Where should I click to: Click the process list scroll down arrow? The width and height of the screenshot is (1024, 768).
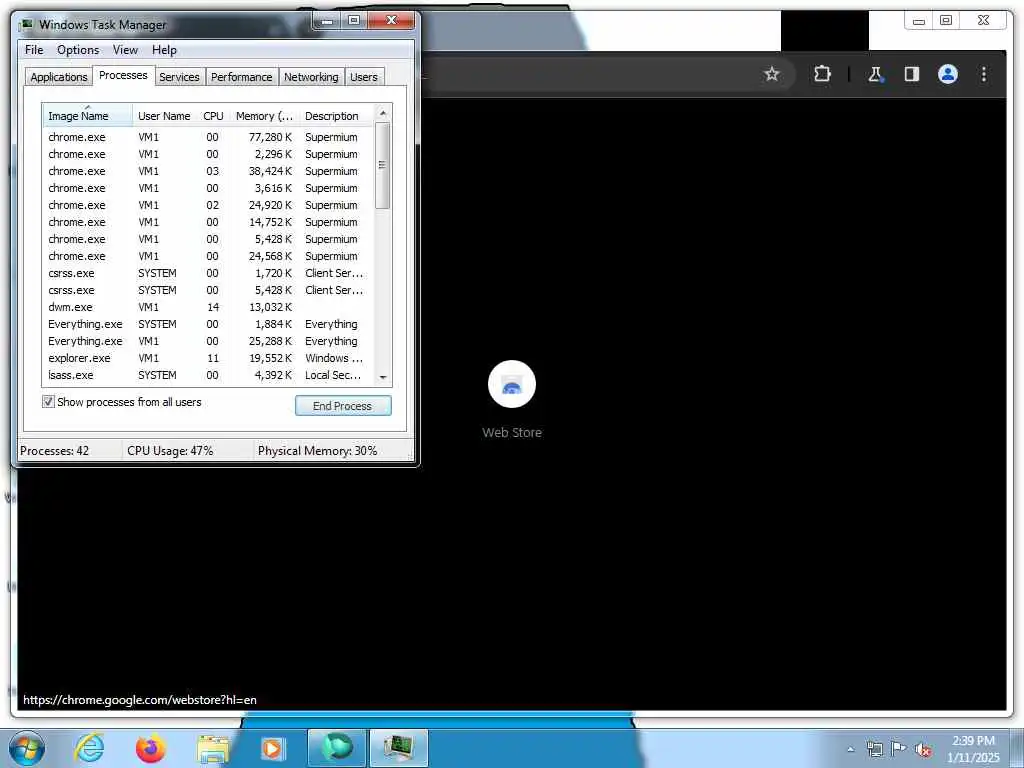(x=383, y=377)
